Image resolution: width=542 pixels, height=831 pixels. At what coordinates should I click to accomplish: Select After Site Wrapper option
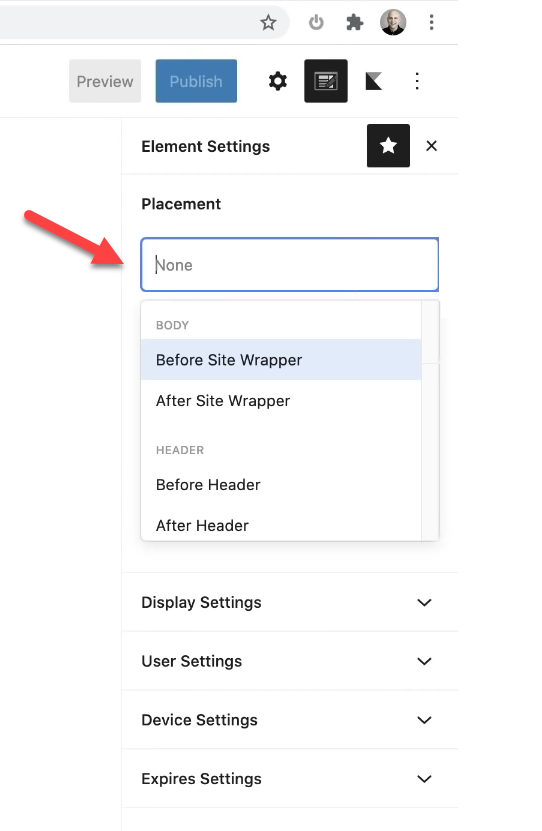[281, 401]
